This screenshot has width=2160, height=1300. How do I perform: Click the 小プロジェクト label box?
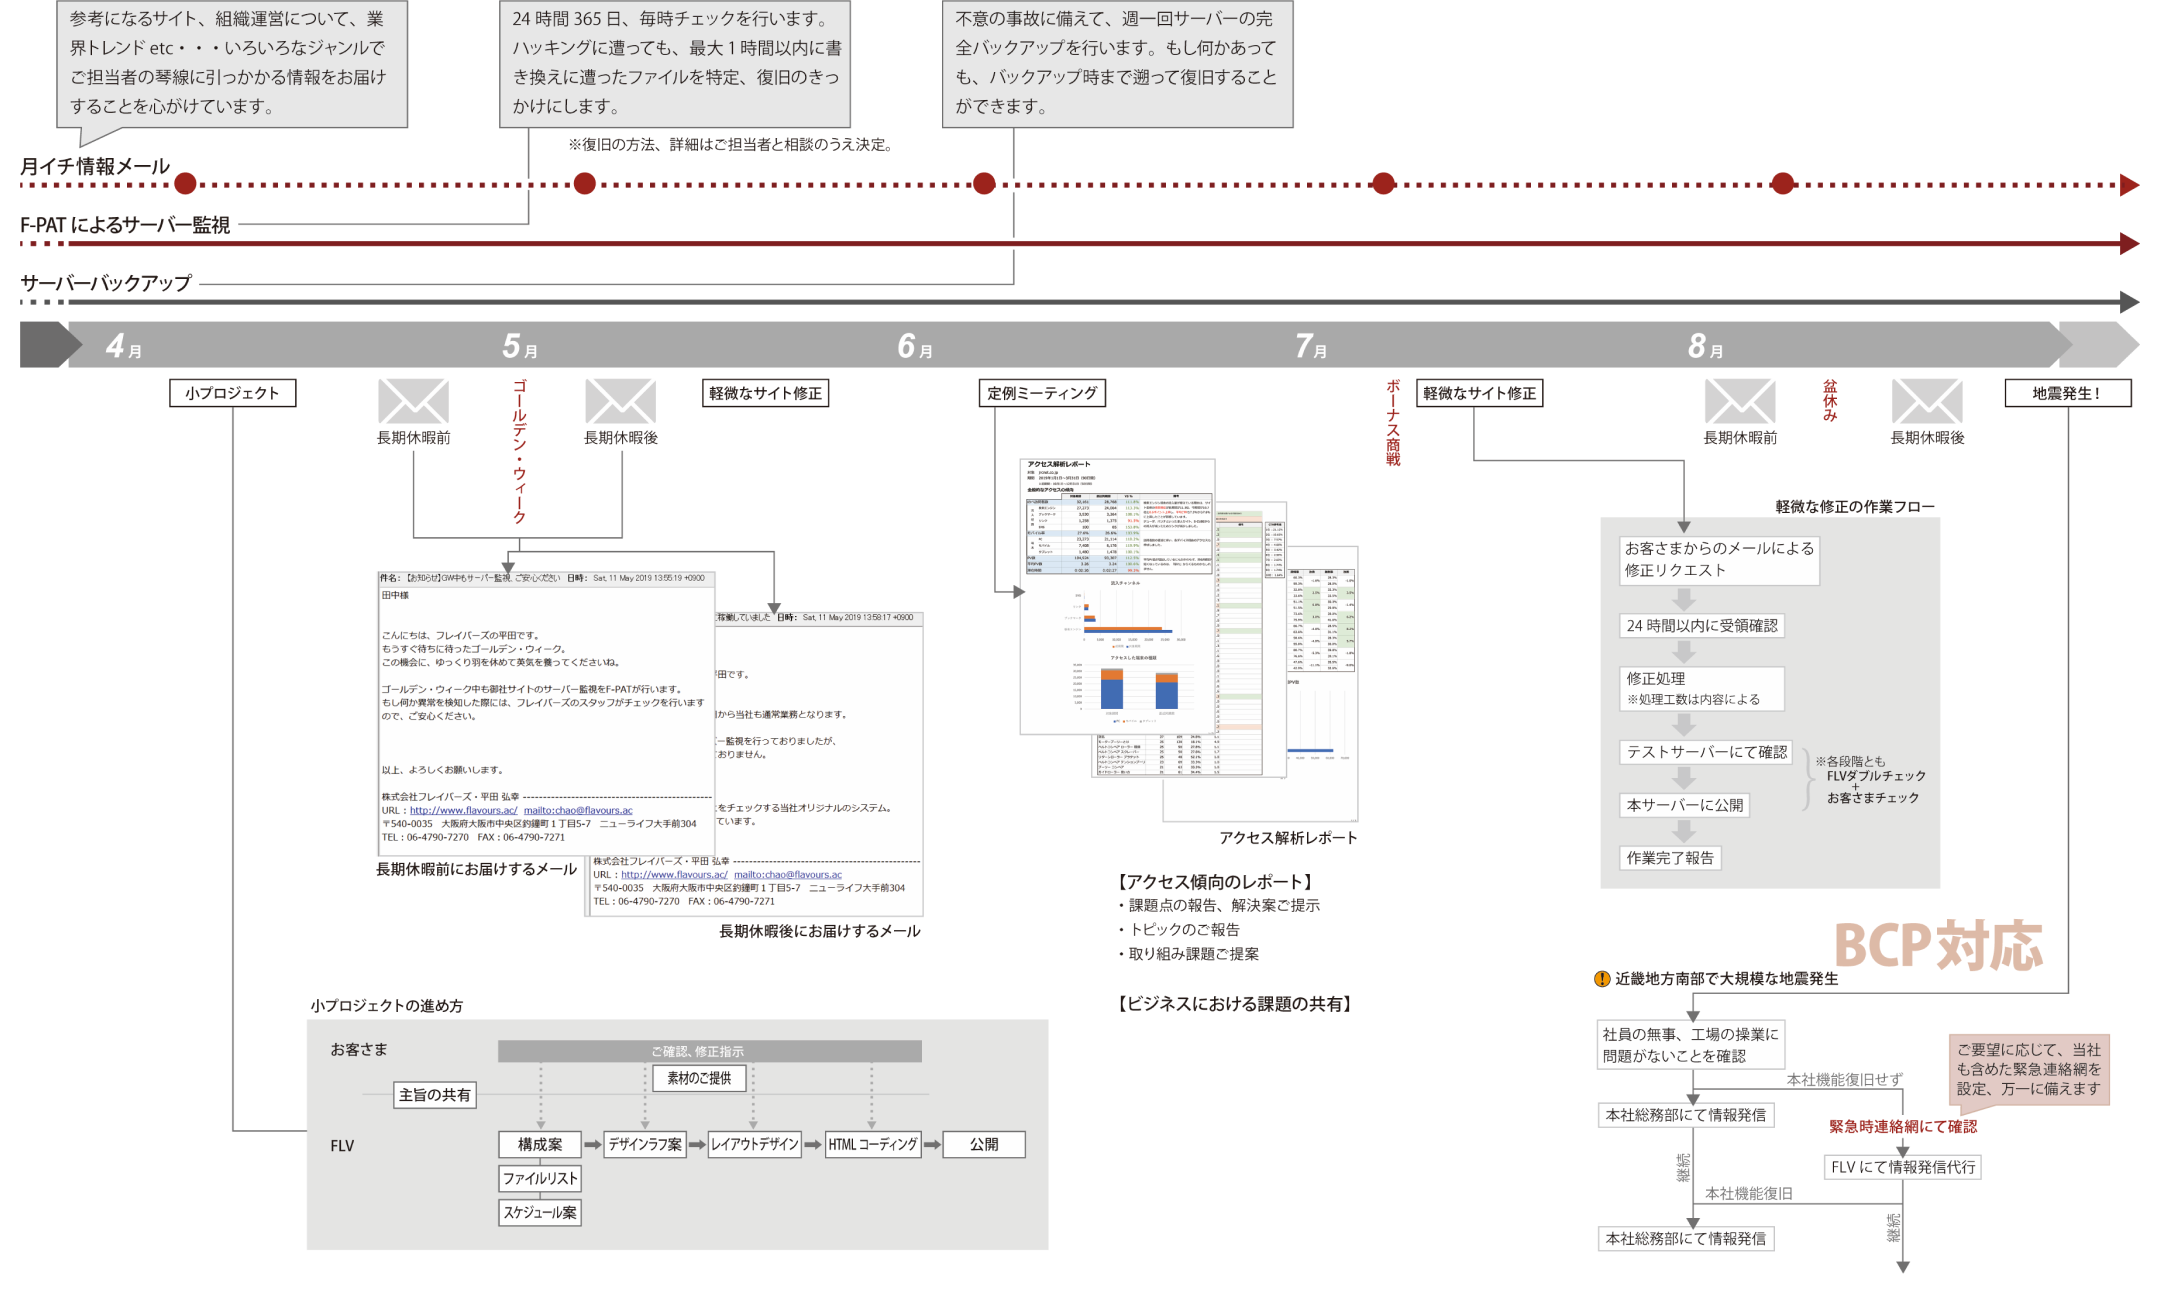click(232, 393)
